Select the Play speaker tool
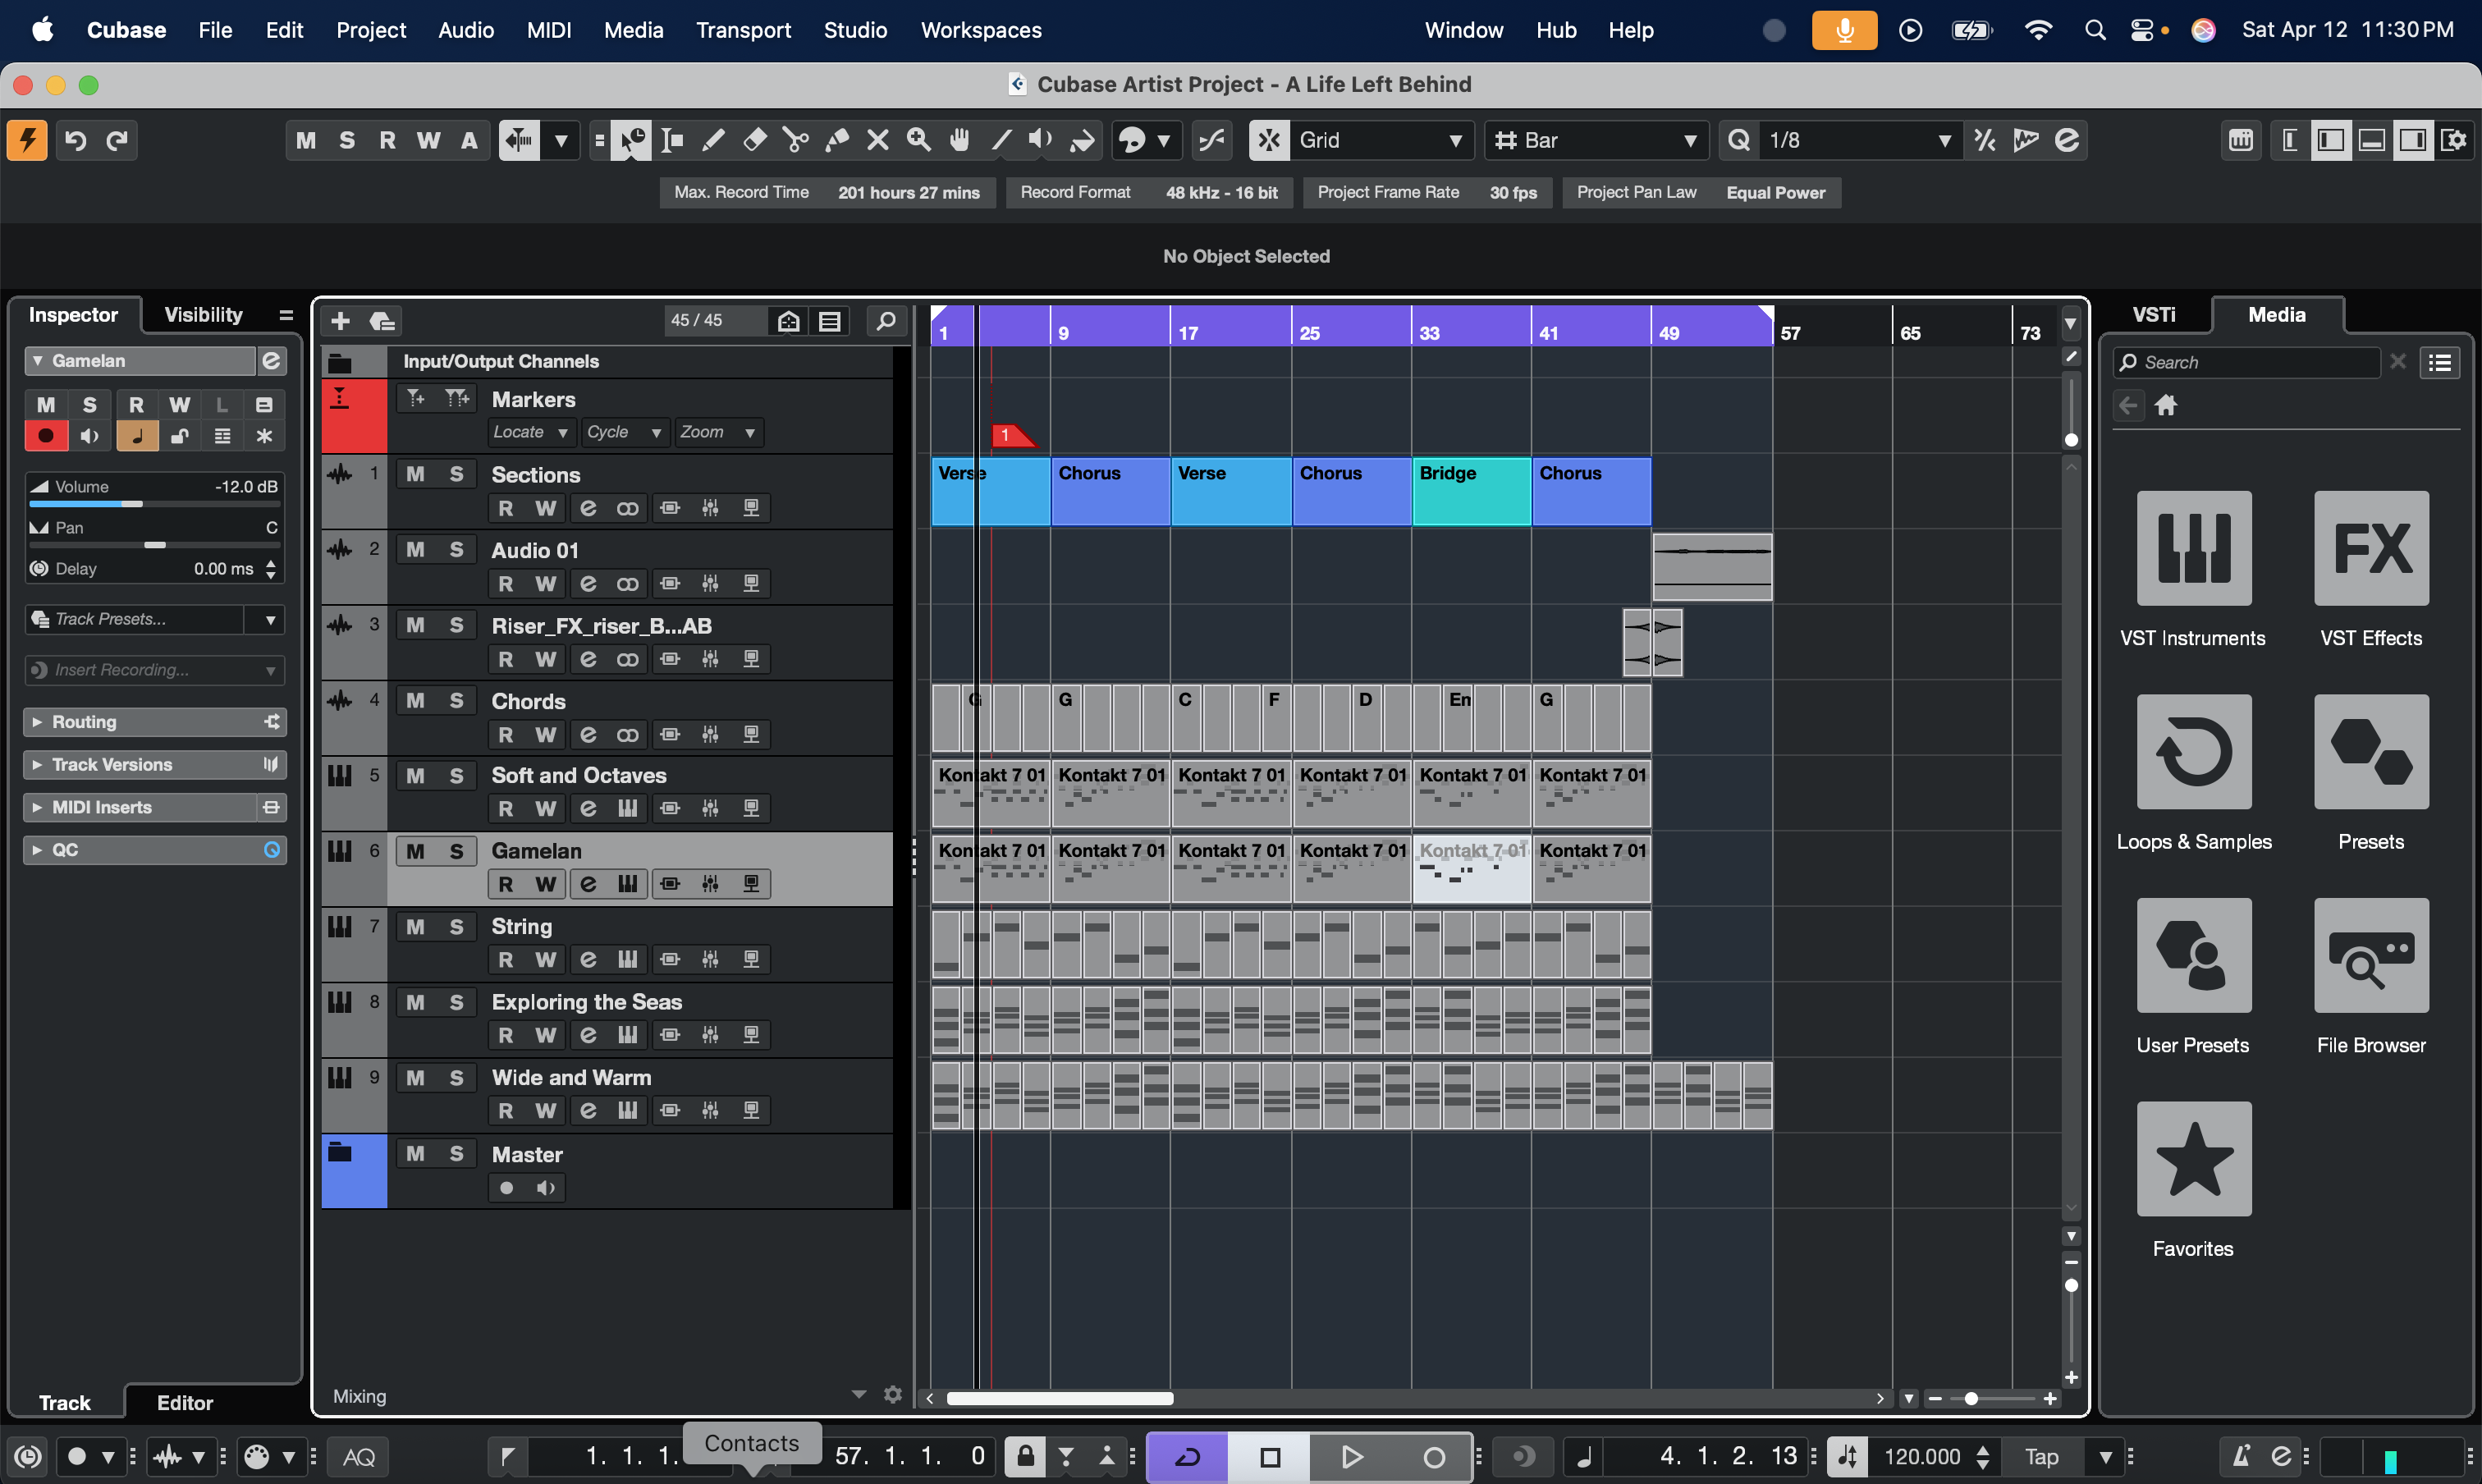Screen dimensions: 2482x1484 click(1041, 140)
